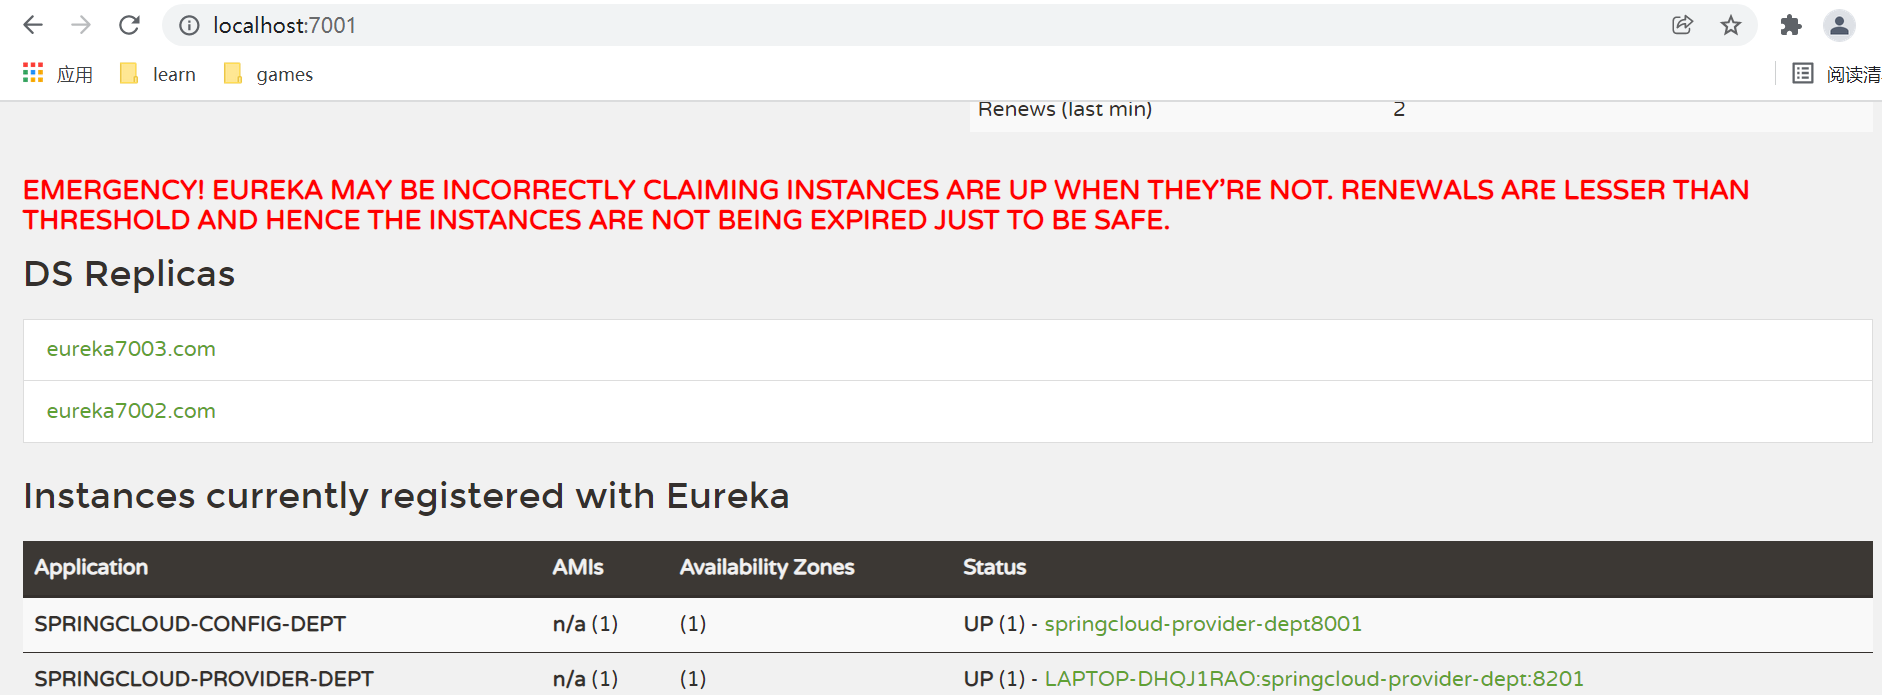Click the browser back arrow
The image size is (1882, 695).
(33, 25)
